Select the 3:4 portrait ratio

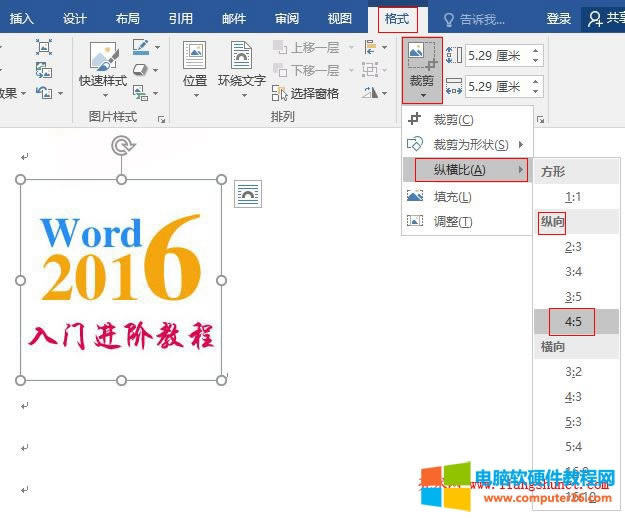tap(576, 272)
